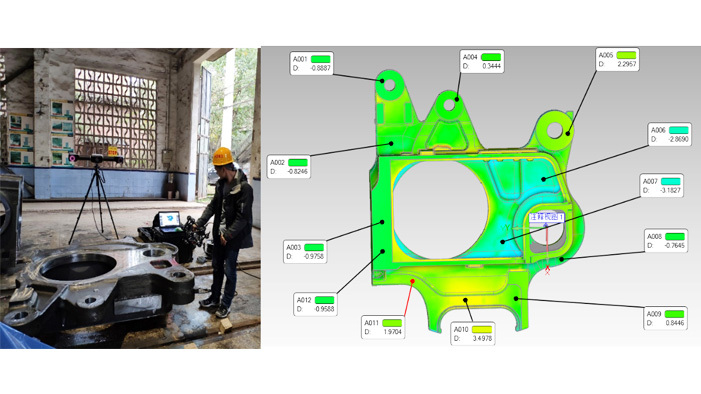This screenshot has height=394, width=701.
Task: Click the red A011 measurement point
Action: point(413,281)
